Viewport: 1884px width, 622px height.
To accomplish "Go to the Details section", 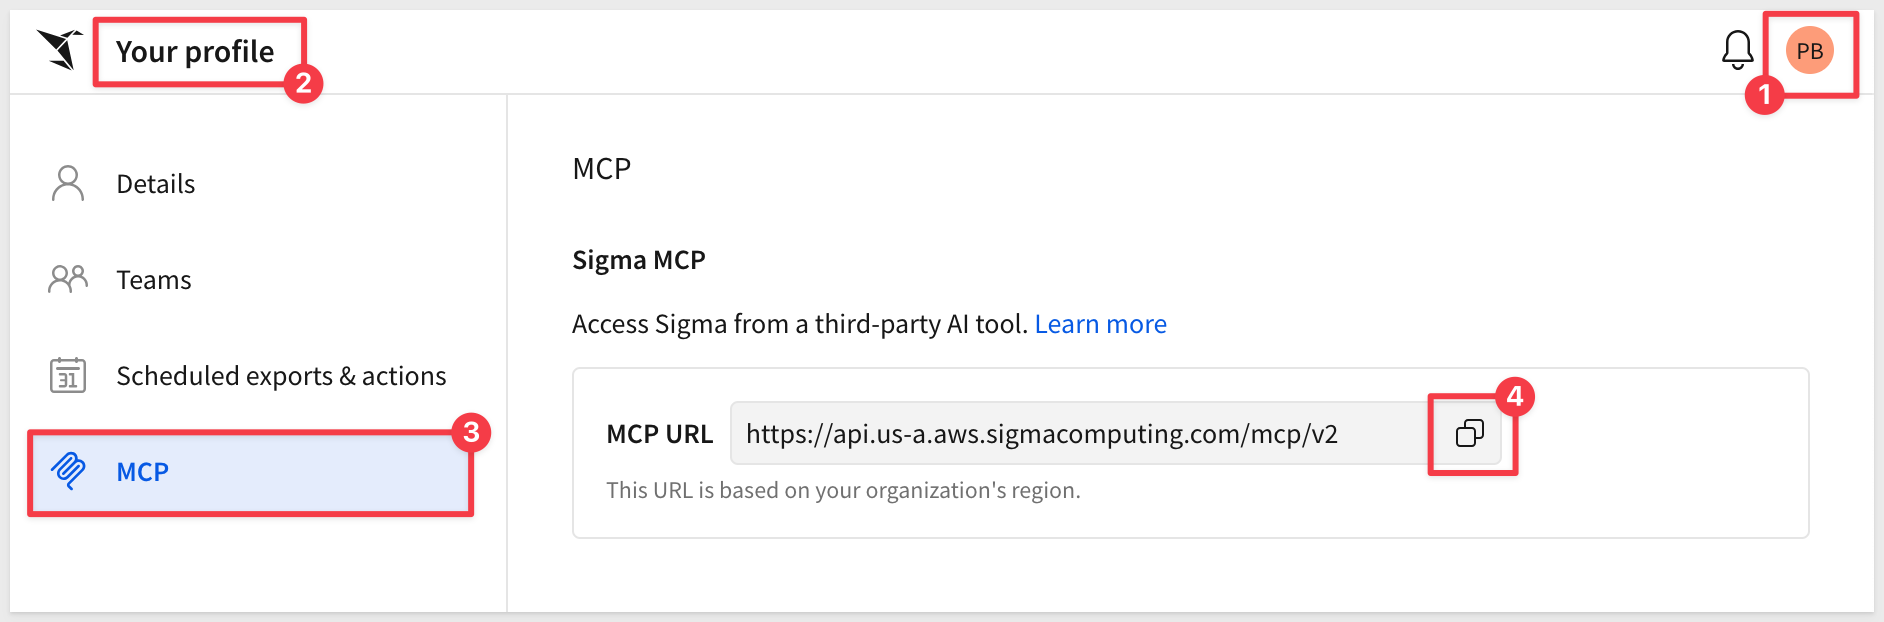I will click(x=155, y=184).
